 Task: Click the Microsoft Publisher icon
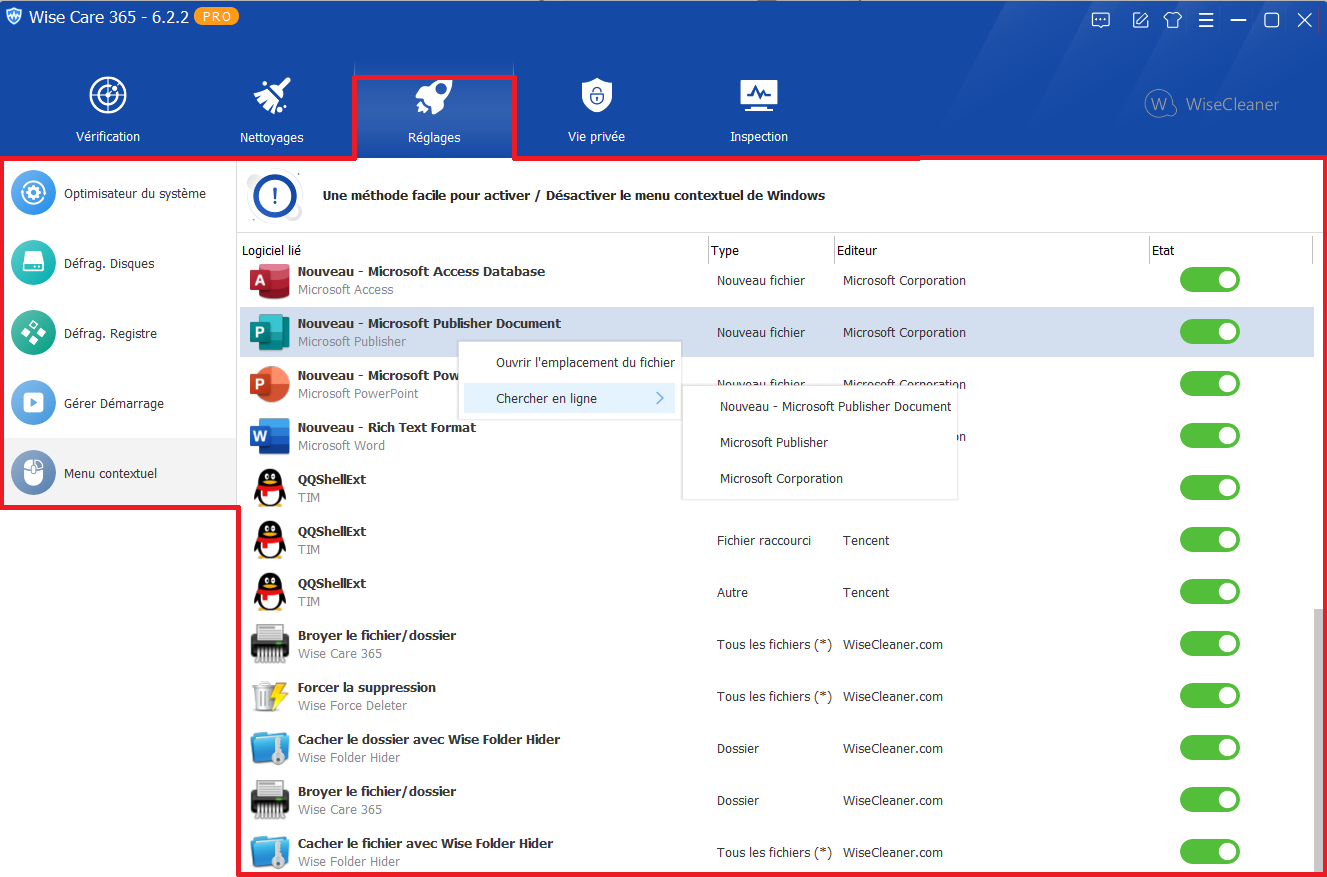(x=269, y=332)
